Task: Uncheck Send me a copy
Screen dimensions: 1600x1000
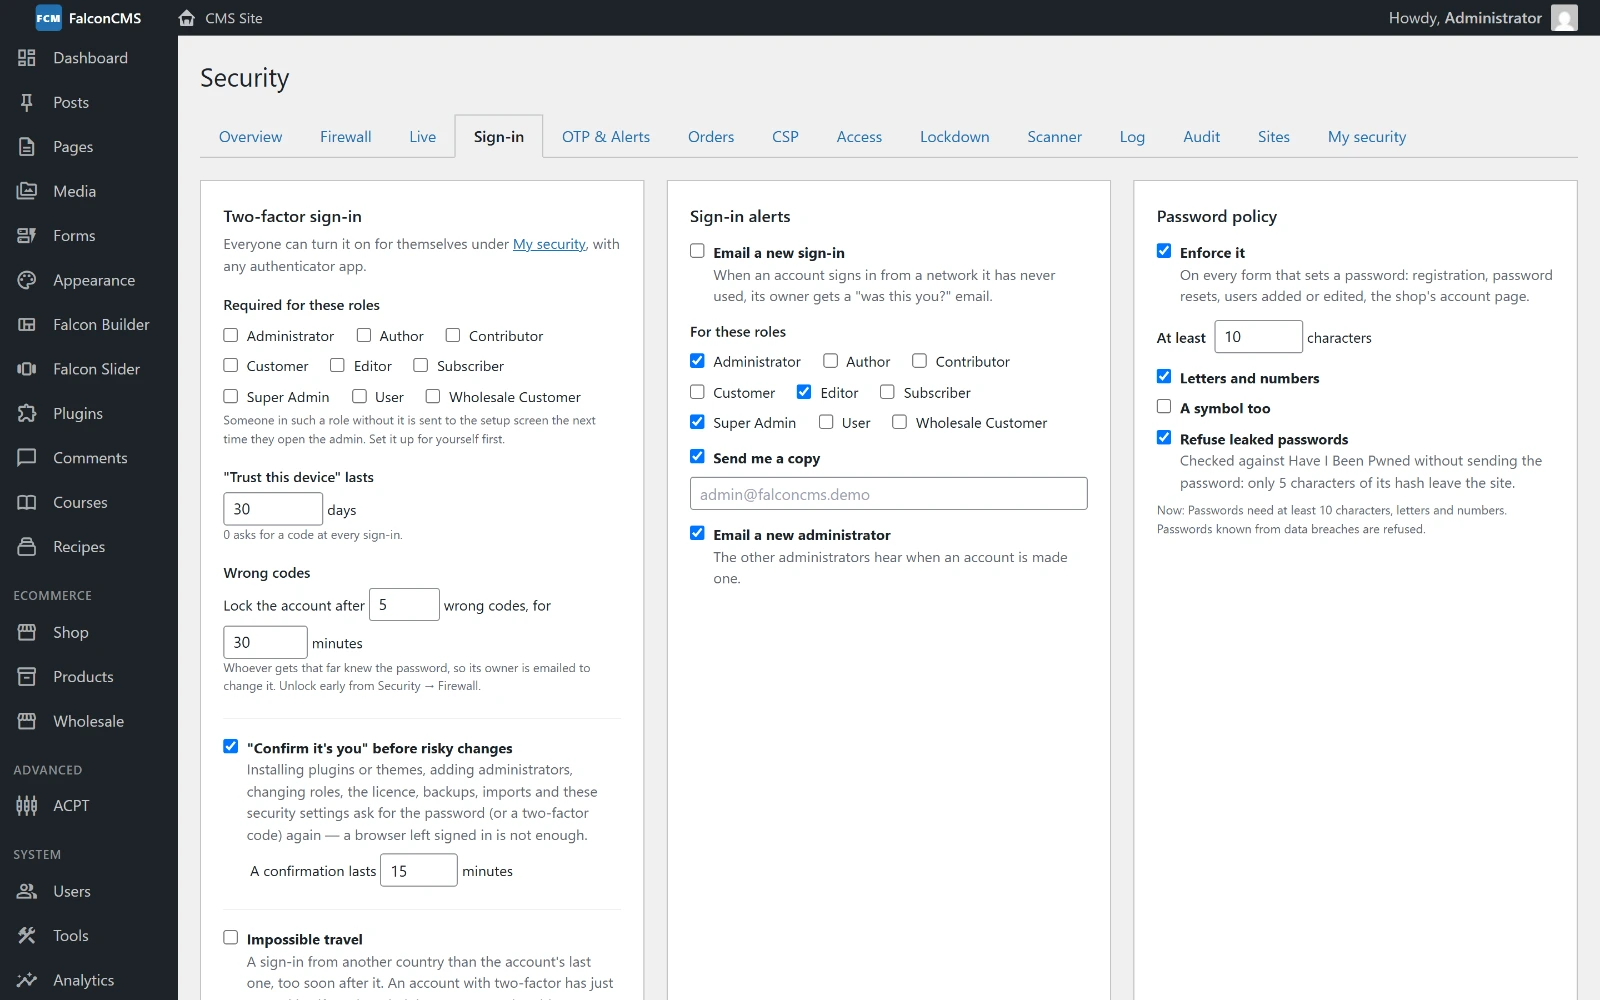Action: pyautogui.click(x=697, y=456)
